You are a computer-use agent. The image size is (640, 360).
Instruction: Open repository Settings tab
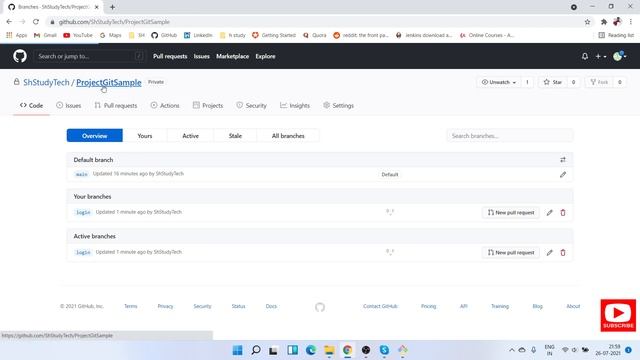(x=338, y=105)
